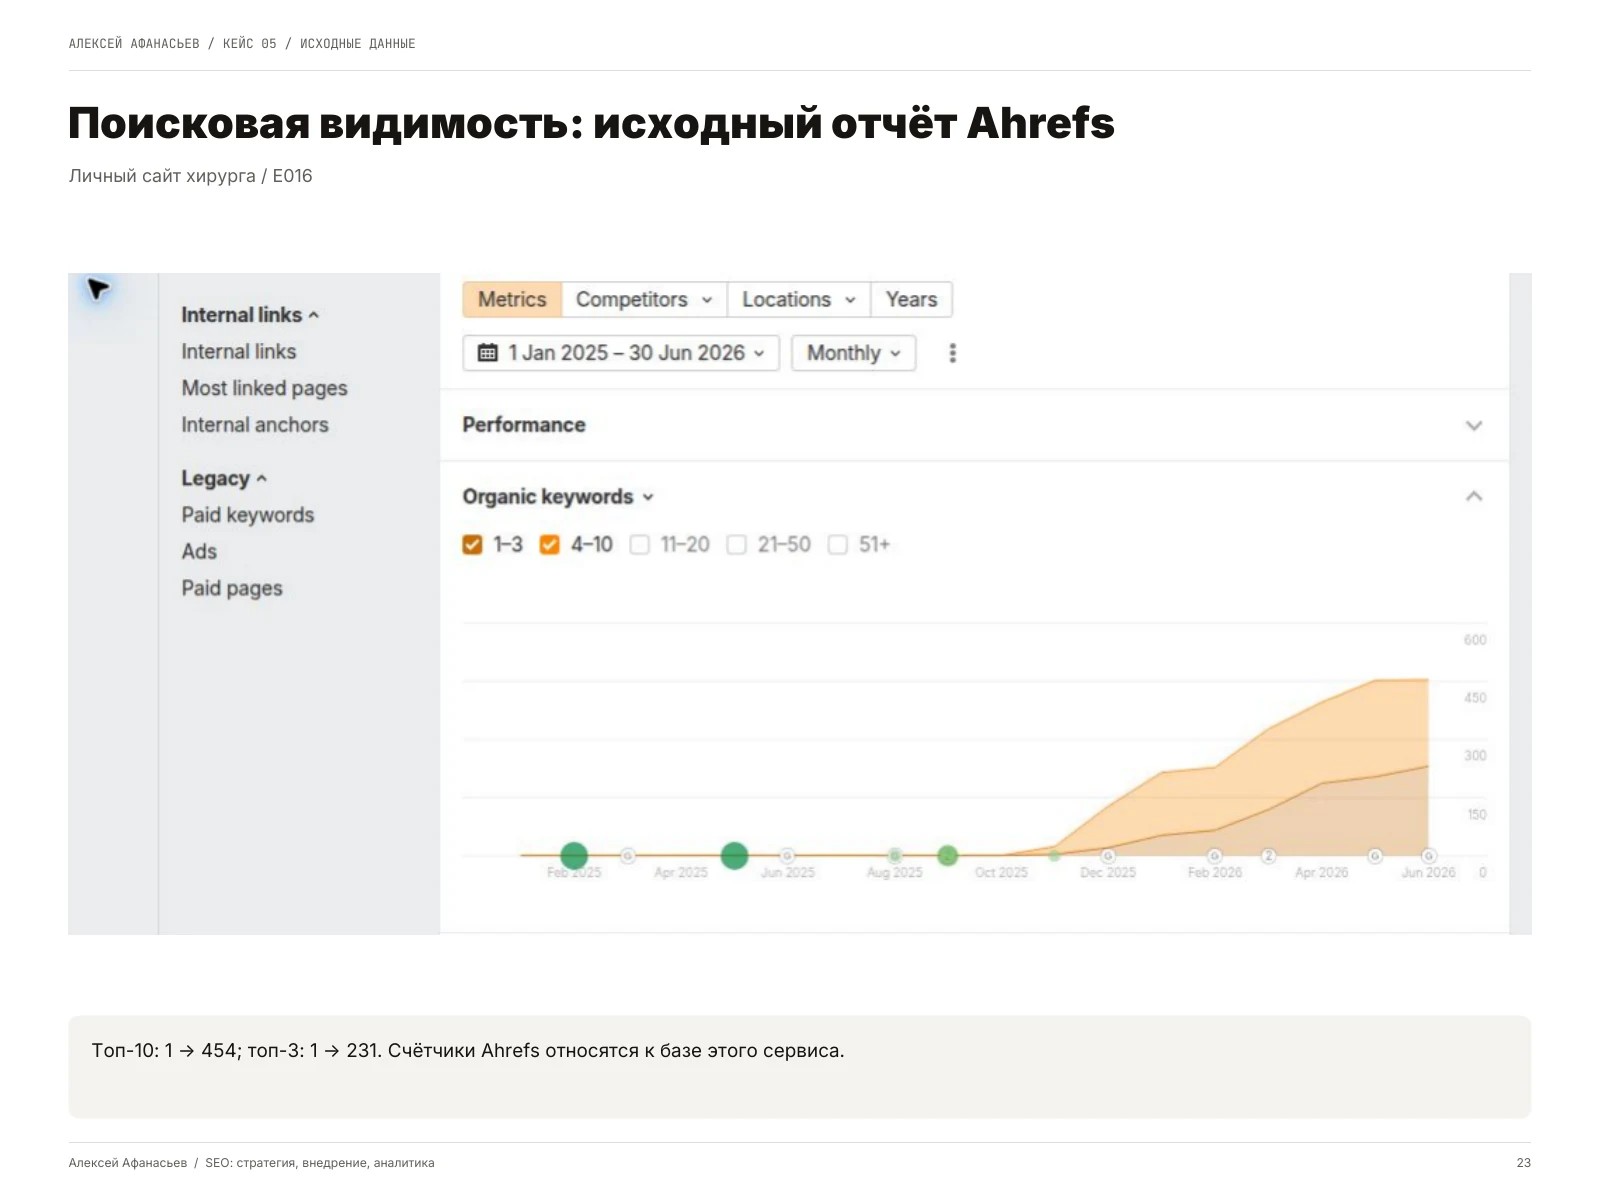Screen dimensions: 1600x1200
Task: Click the 450 y-axis value
Action: click(x=1475, y=698)
